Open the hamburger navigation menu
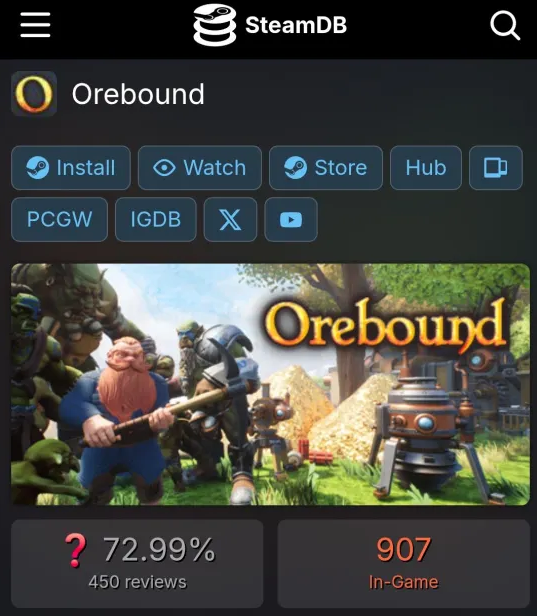This screenshot has width=537, height=616. tap(35, 25)
